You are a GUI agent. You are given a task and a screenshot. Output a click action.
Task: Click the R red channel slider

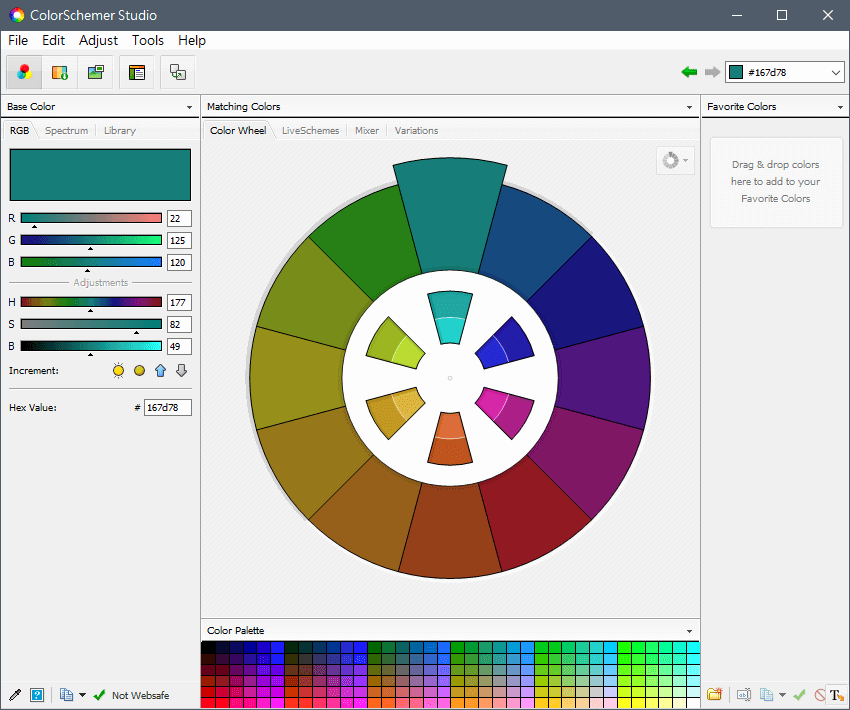tap(91, 218)
